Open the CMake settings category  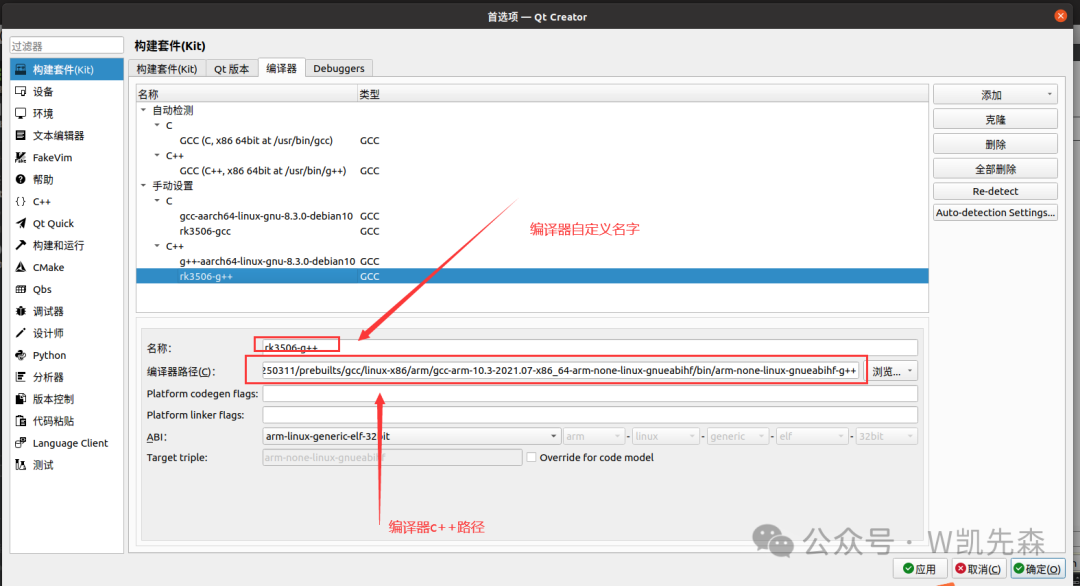pos(48,268)
